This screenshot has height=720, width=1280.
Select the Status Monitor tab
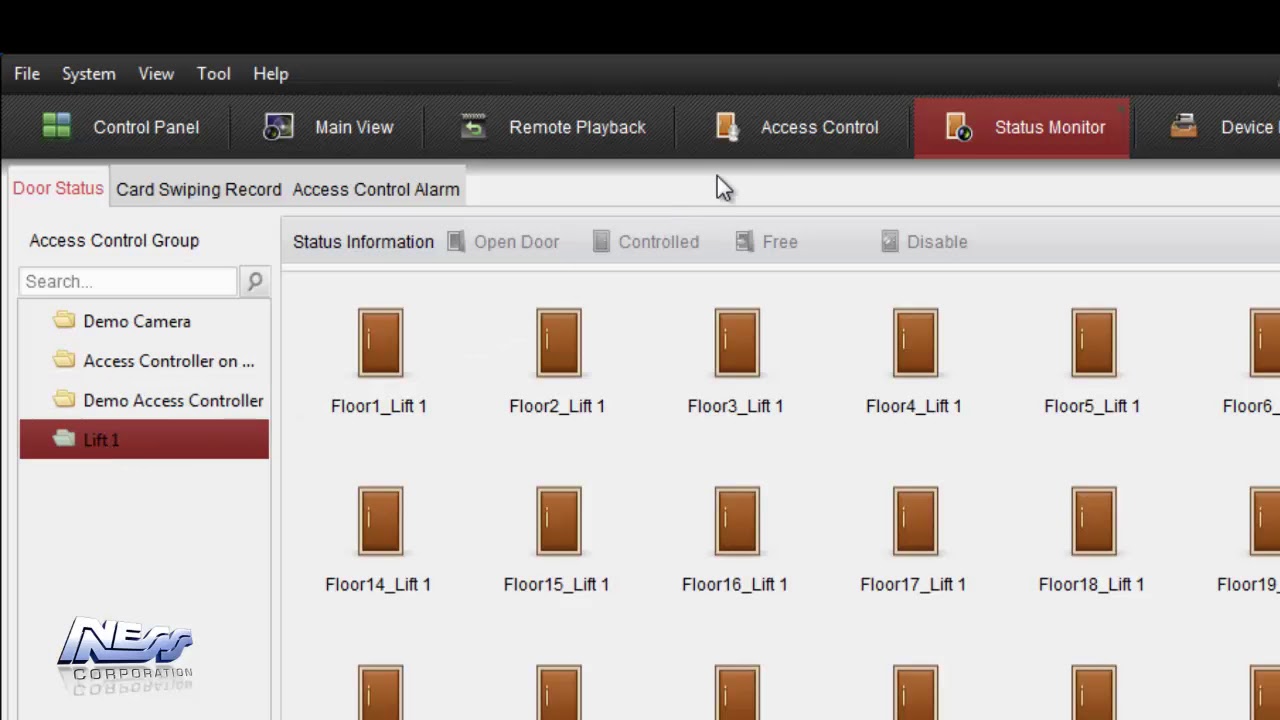click(1022, 127)
